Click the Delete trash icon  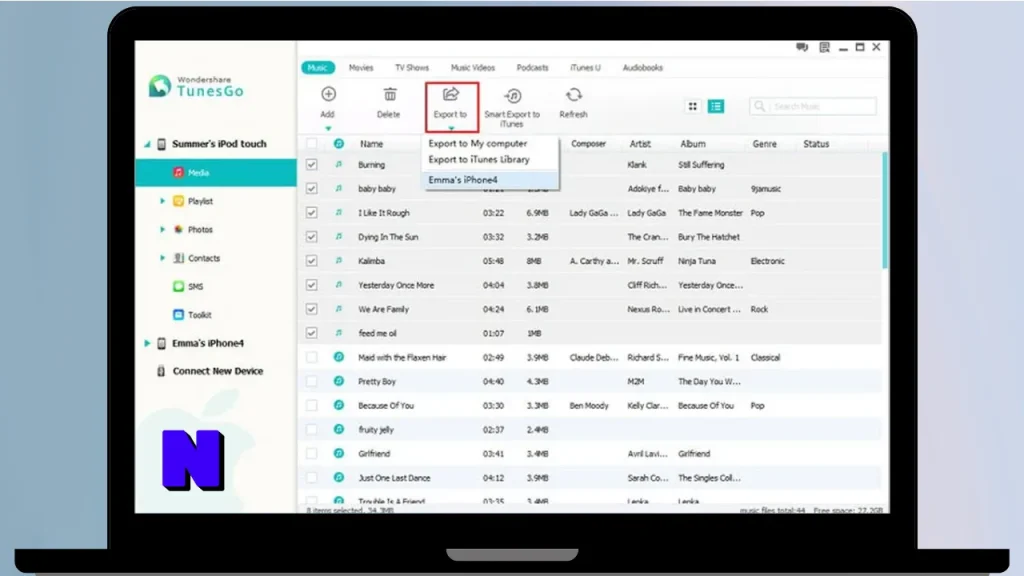coord(389,95)
